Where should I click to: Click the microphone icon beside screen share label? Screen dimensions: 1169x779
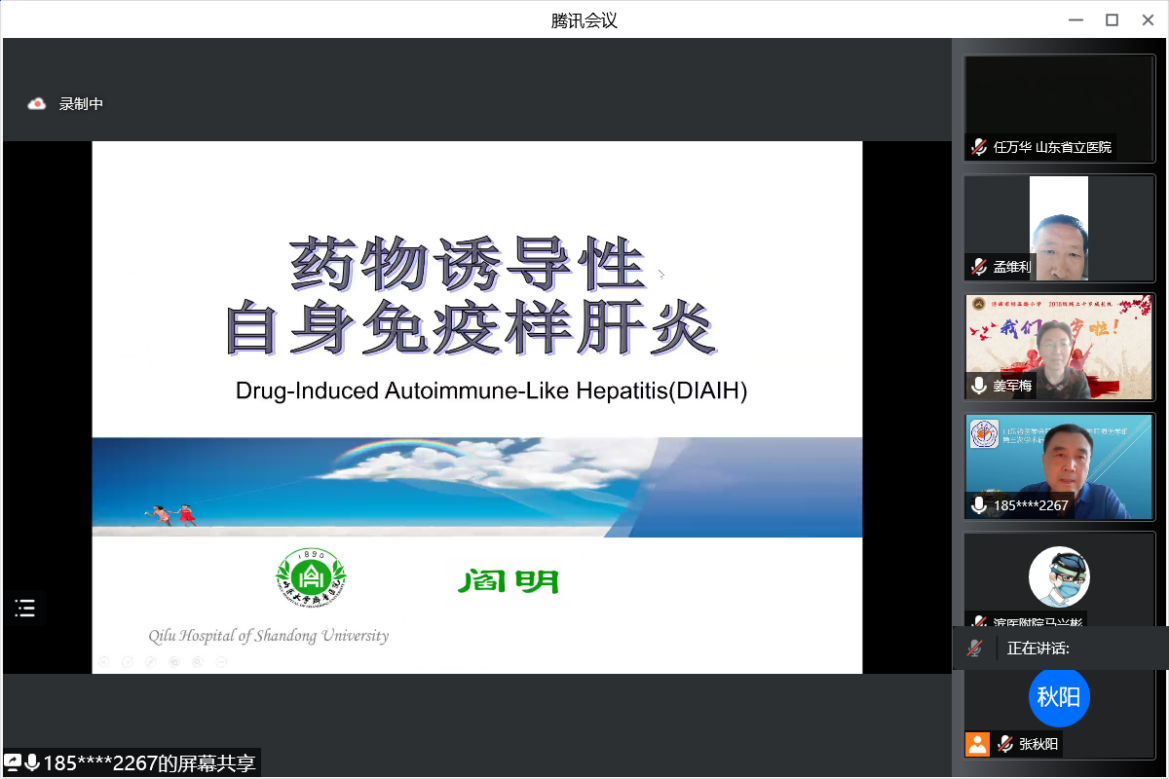[x=32, y=763]
